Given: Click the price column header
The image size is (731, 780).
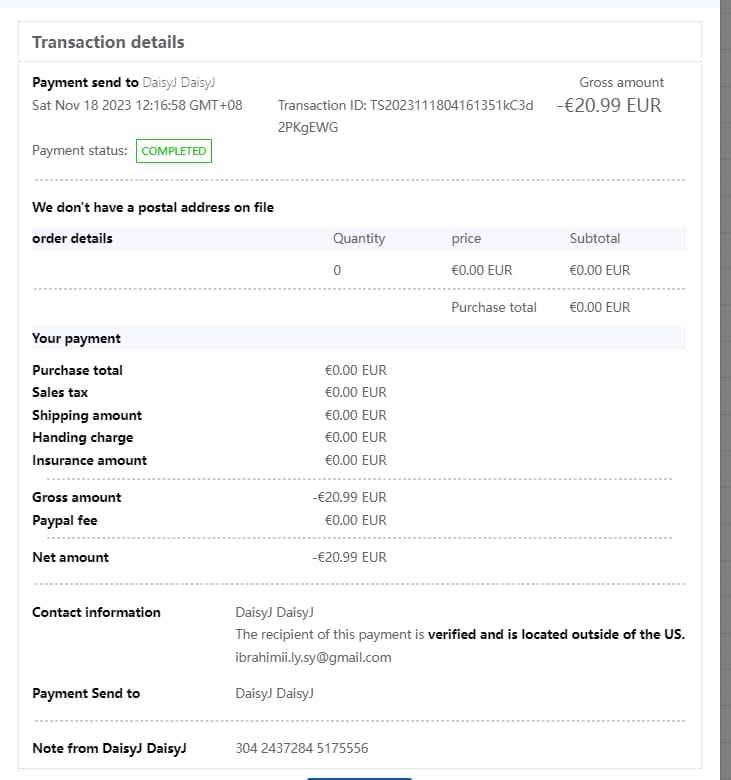Looking at the screenshot, I should (x=466, y=238).
